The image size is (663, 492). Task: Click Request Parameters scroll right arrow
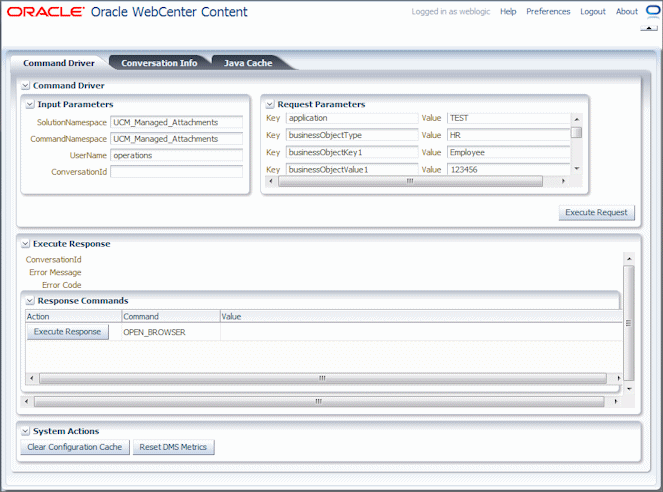(x=563, y=181)
